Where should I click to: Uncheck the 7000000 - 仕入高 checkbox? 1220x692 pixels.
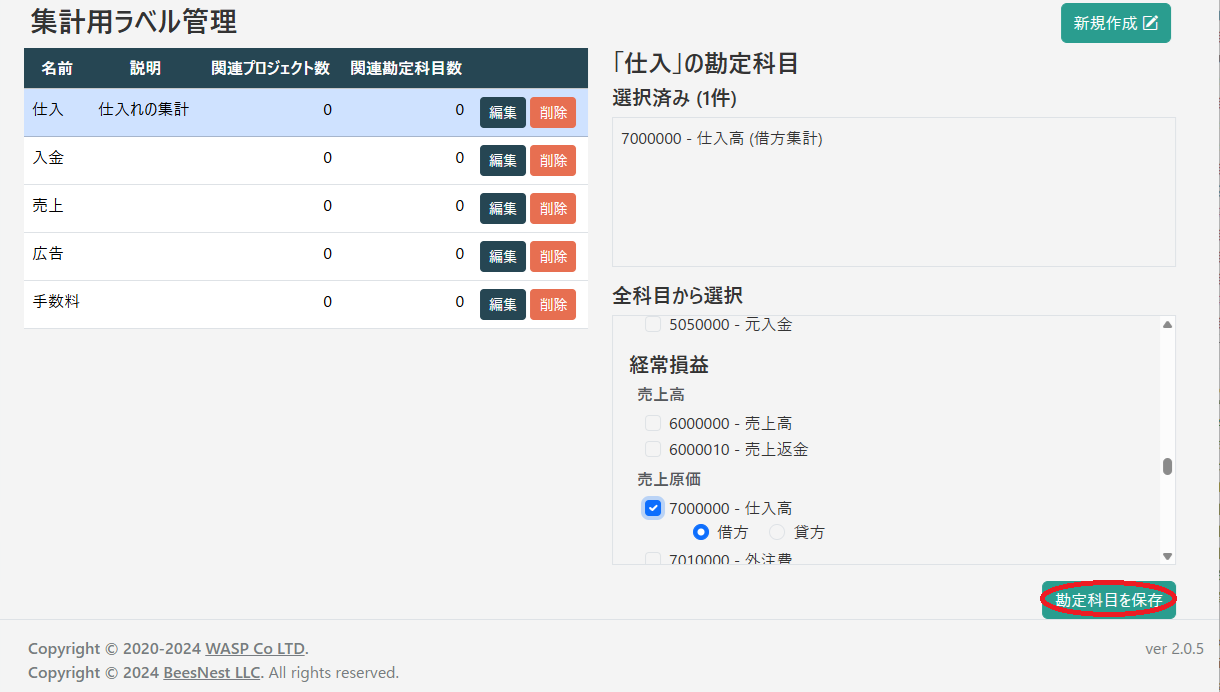[653, 508]
